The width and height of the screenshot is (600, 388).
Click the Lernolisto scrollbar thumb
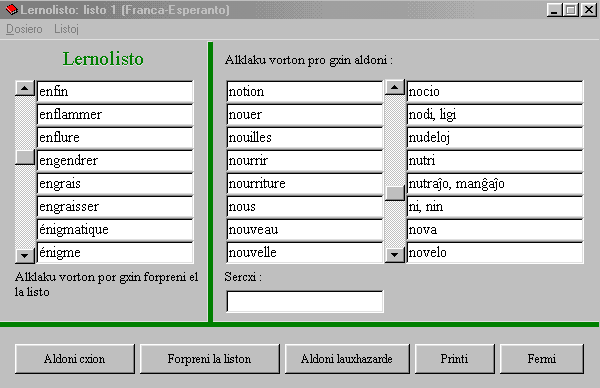point(25,157)
